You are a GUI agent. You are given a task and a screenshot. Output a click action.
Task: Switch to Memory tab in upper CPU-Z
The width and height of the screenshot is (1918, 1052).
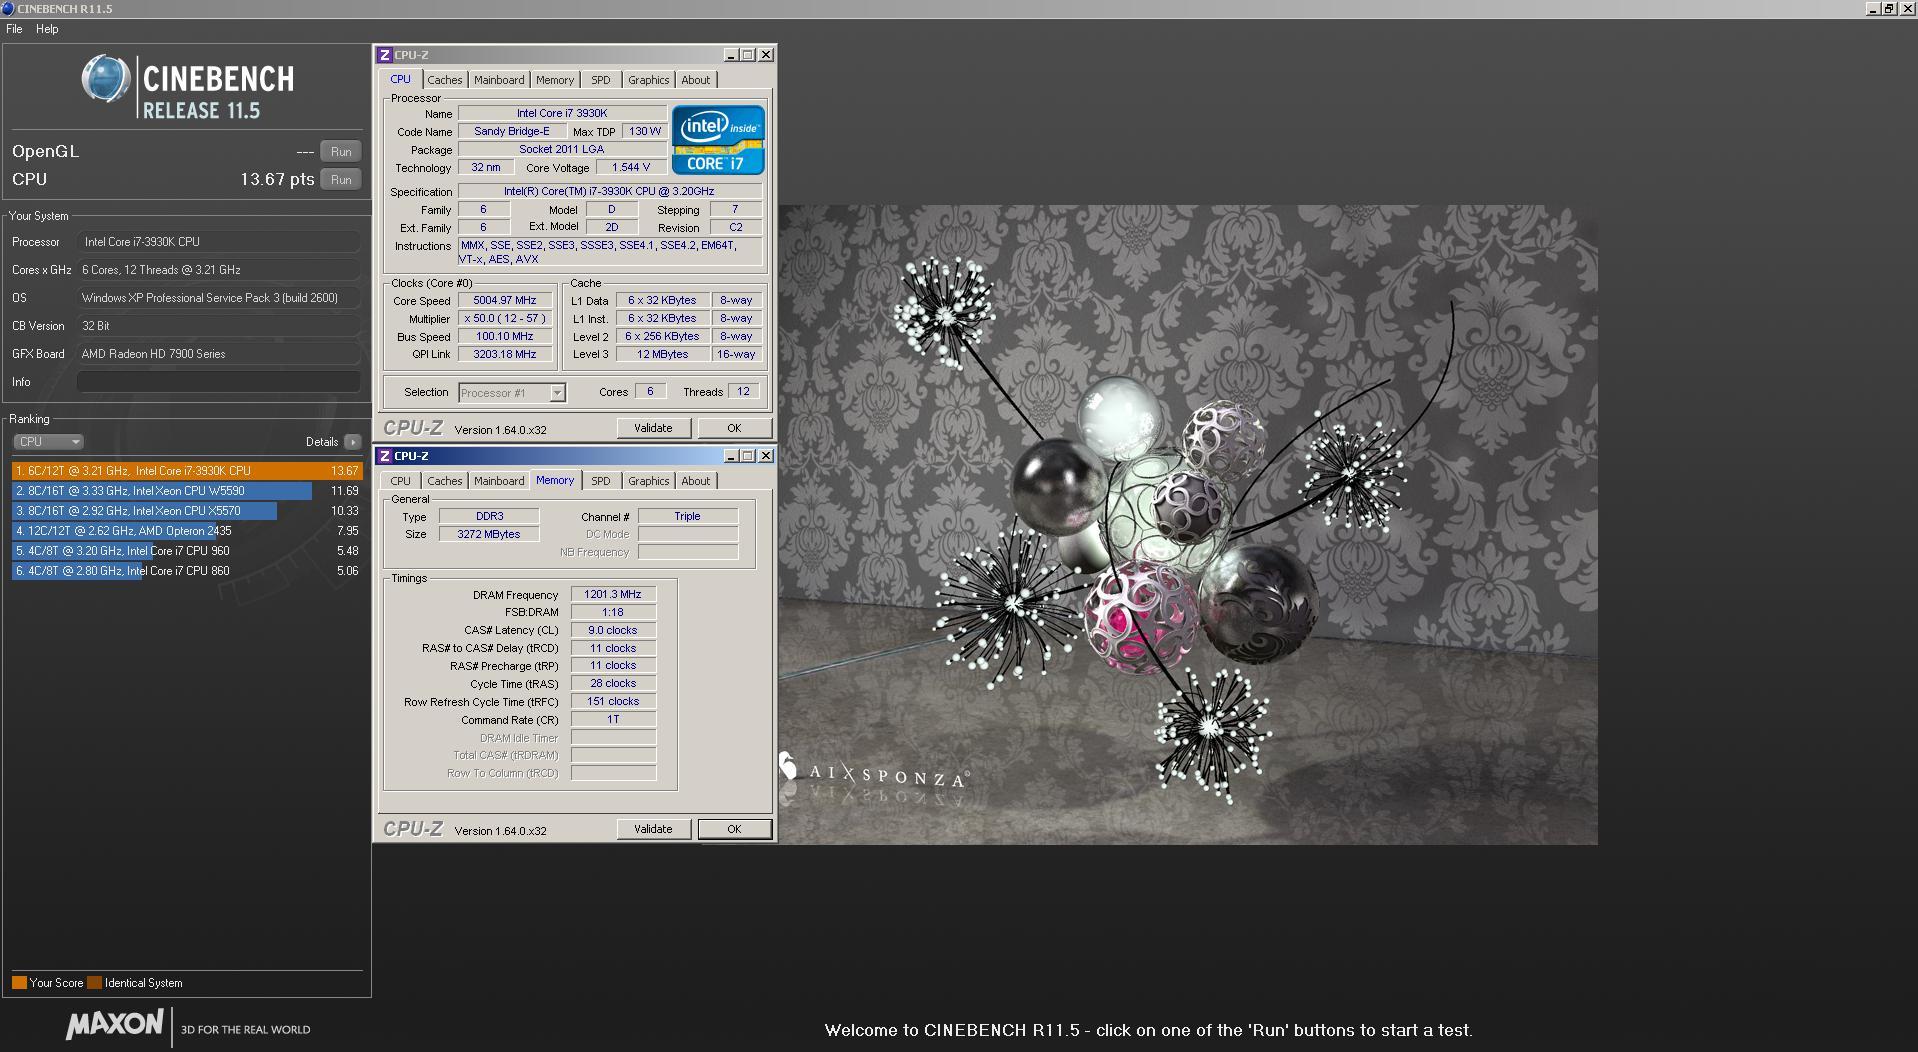tap(555, 80)
